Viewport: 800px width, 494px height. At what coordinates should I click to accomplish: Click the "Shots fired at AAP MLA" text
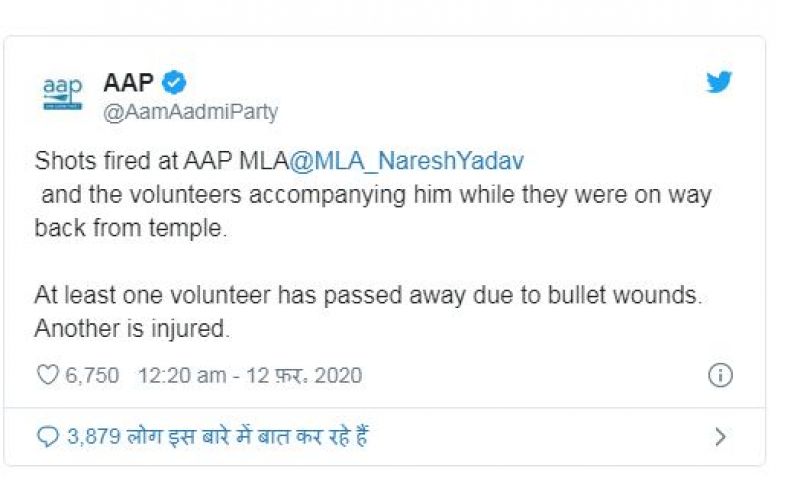pyautogui.click(x=160, y=160)
